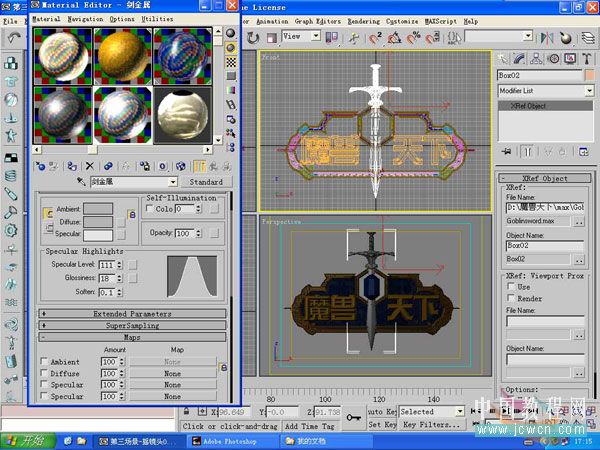Click the Get Material icon
Viewport: 600px width, 450px height.
[39, 166]
